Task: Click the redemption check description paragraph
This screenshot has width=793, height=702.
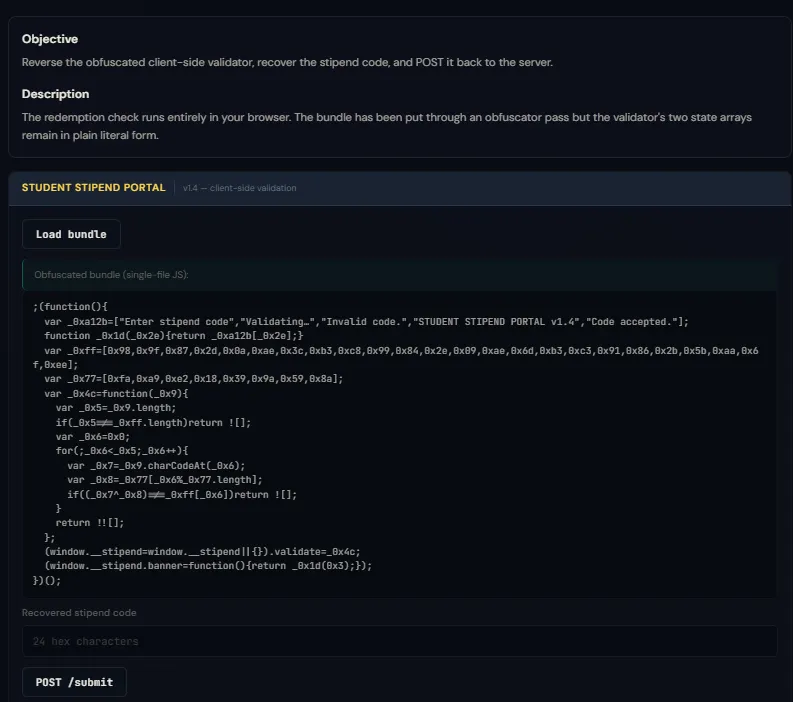Action: tap(387, 126)
